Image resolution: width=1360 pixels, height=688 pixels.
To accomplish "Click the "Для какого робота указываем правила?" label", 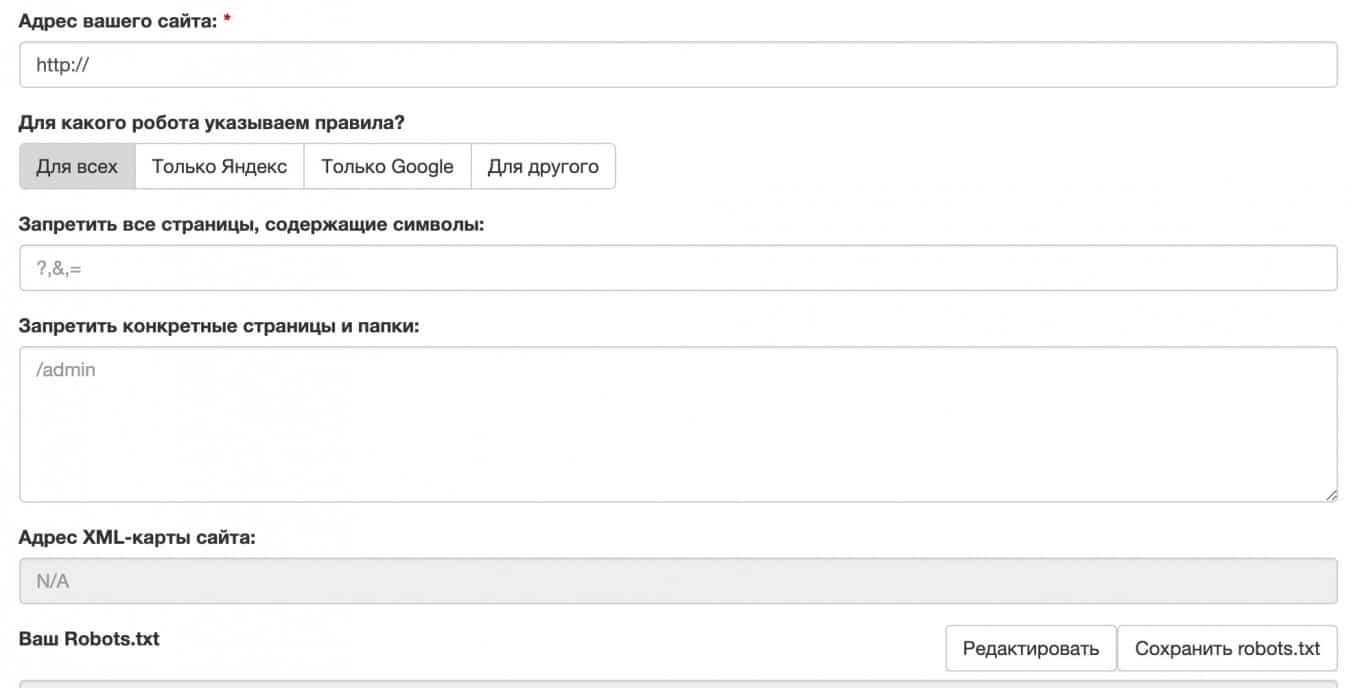I will click(211, 122).
